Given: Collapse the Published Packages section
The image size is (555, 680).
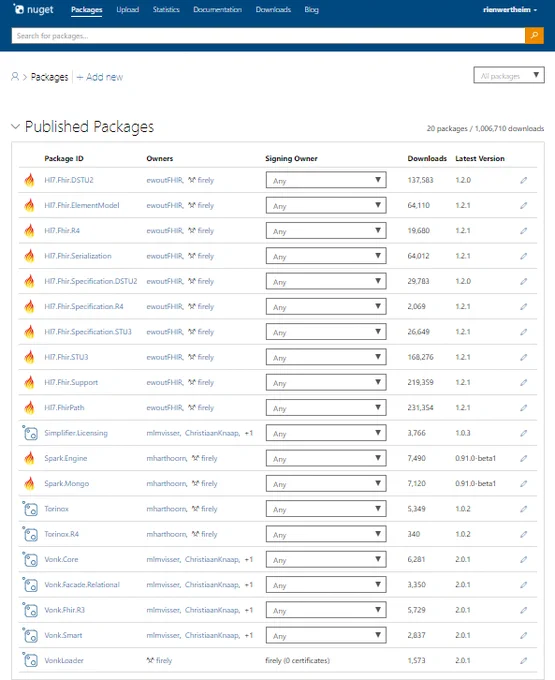Looking at the screenshot, I should (16, 127).
